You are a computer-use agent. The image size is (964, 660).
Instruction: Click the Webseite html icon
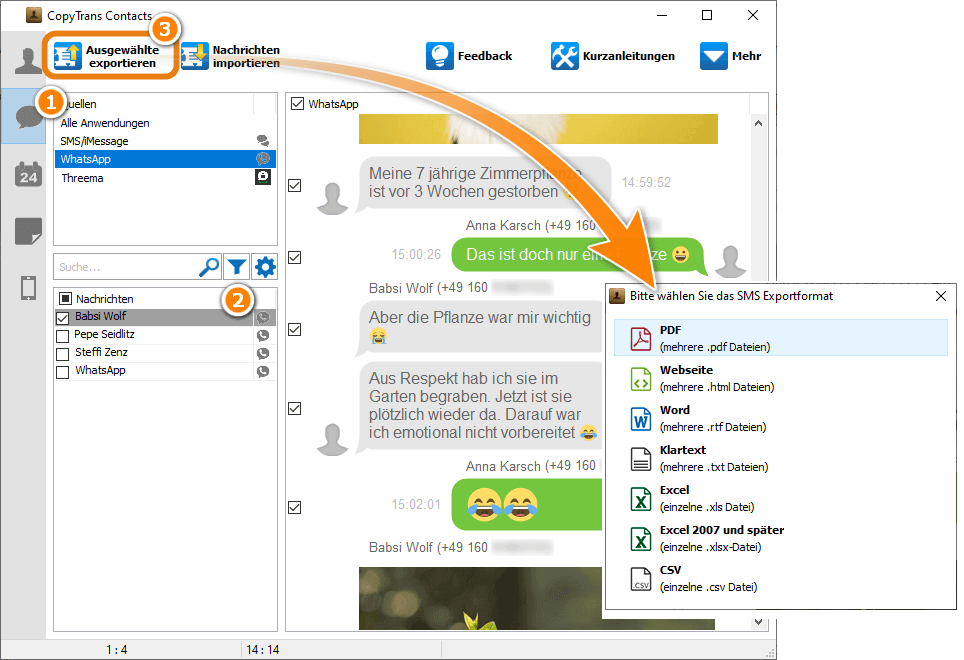pos(641,379)
